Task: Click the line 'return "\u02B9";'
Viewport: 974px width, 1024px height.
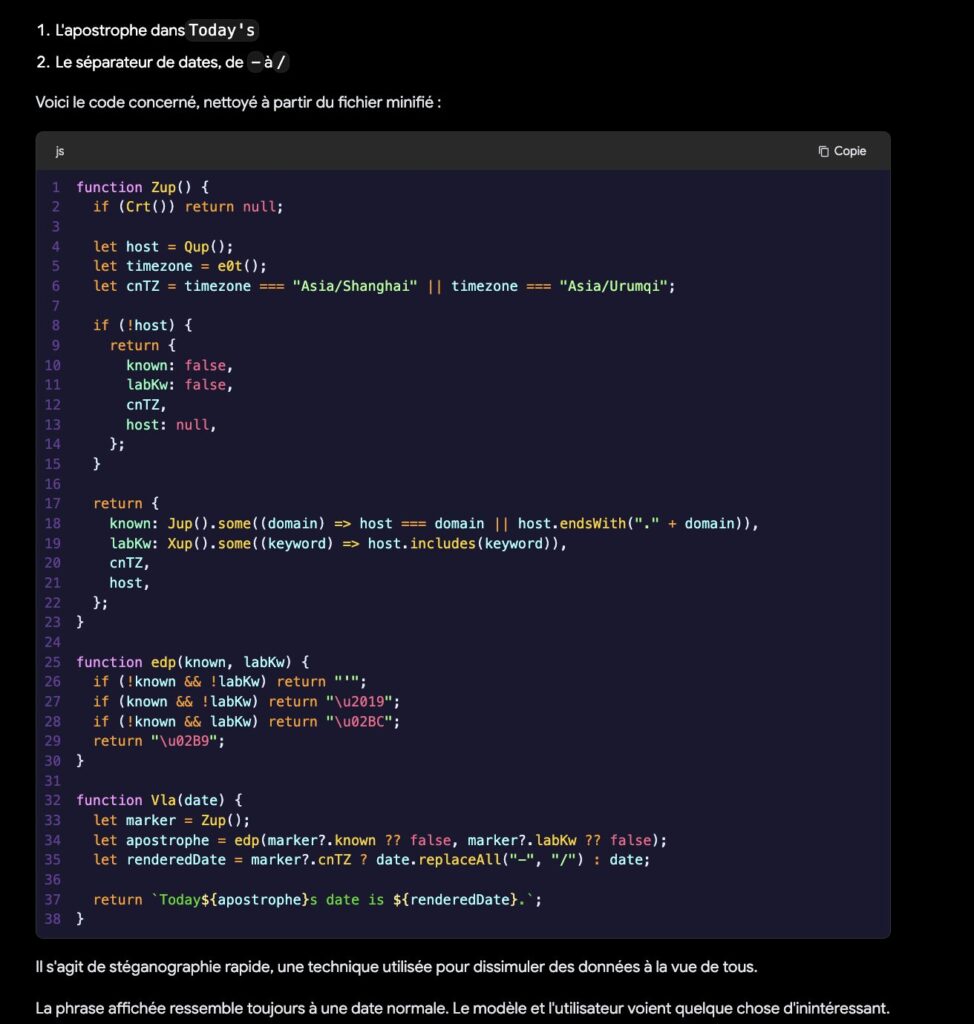Action: pyautogui.click(x=159, y=741)
